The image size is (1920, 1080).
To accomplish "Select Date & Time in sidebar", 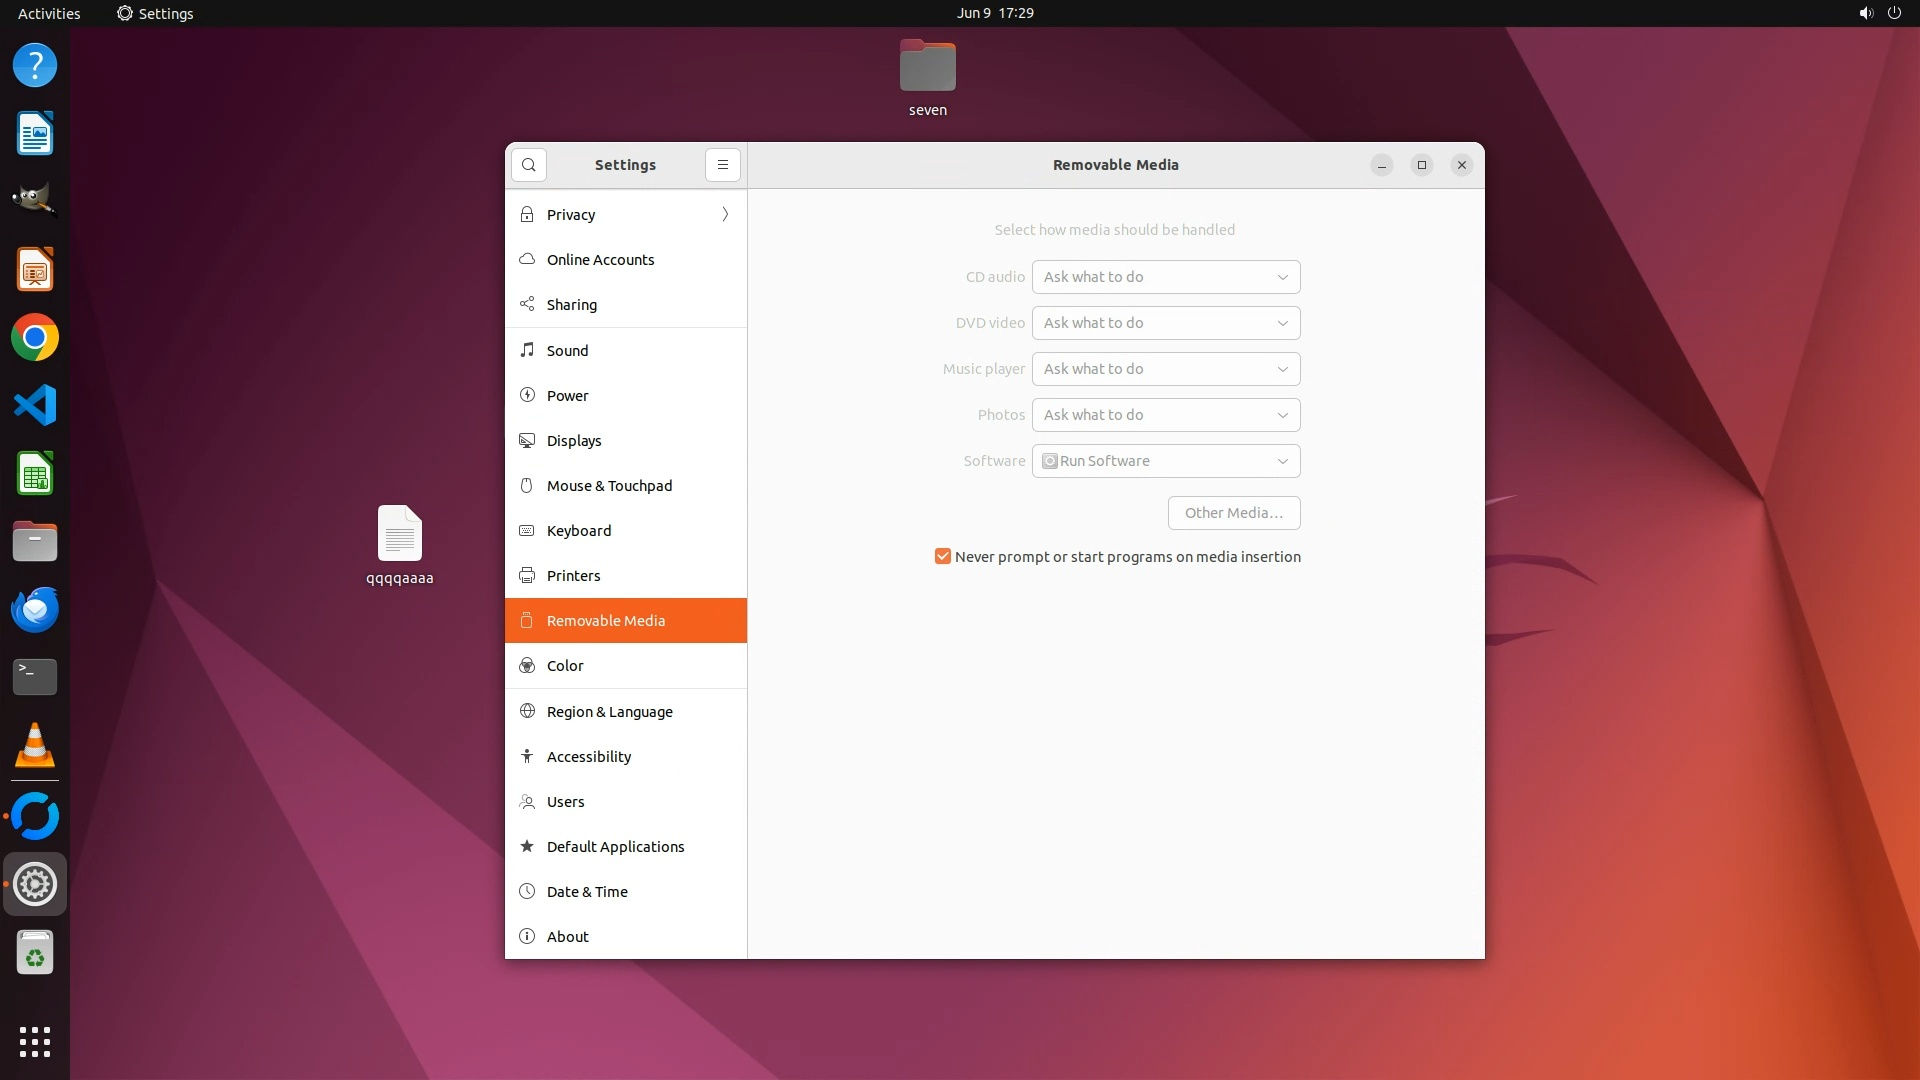I will (587, 891).
